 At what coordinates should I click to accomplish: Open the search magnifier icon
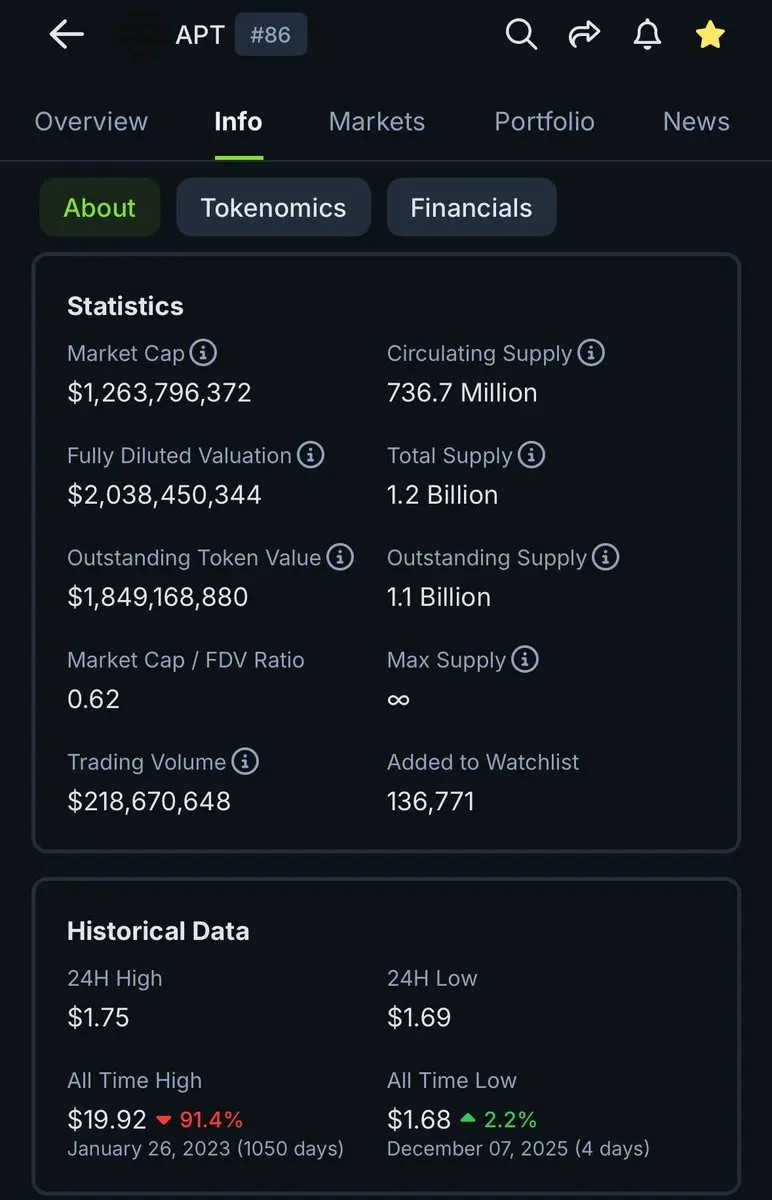pos(521,35)
